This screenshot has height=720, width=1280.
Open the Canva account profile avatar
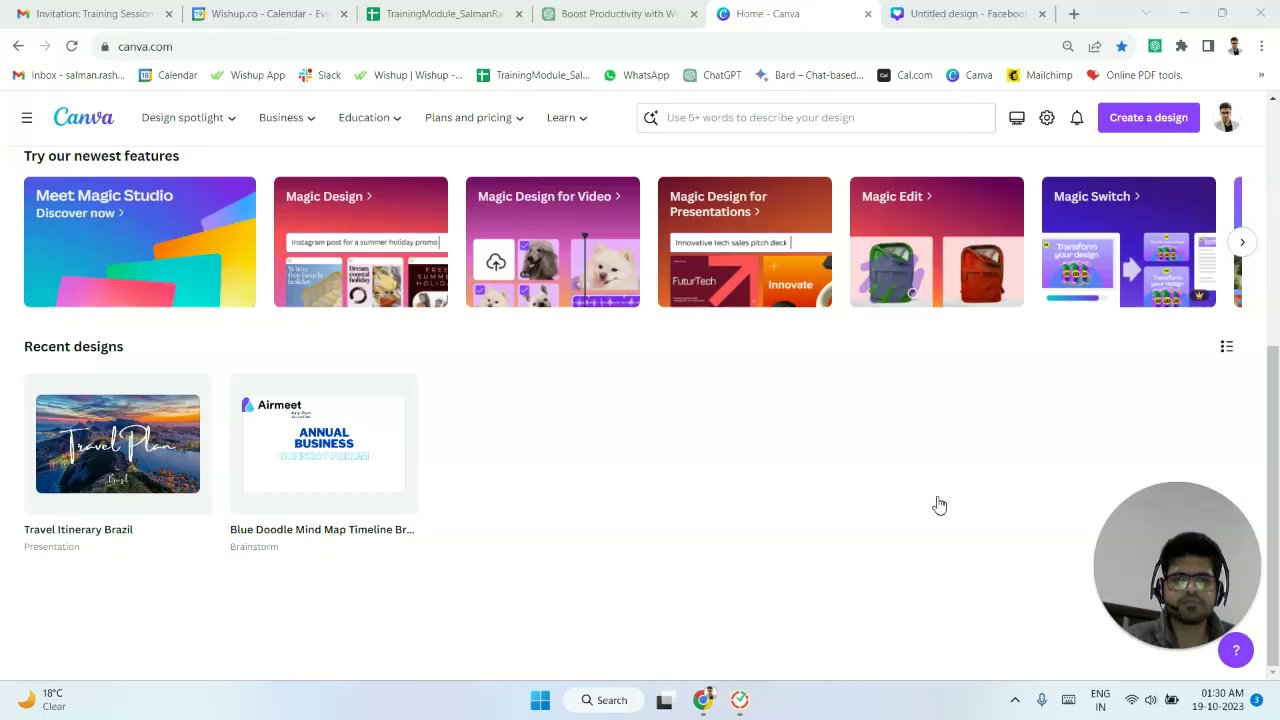click(x=1226, y=117)
